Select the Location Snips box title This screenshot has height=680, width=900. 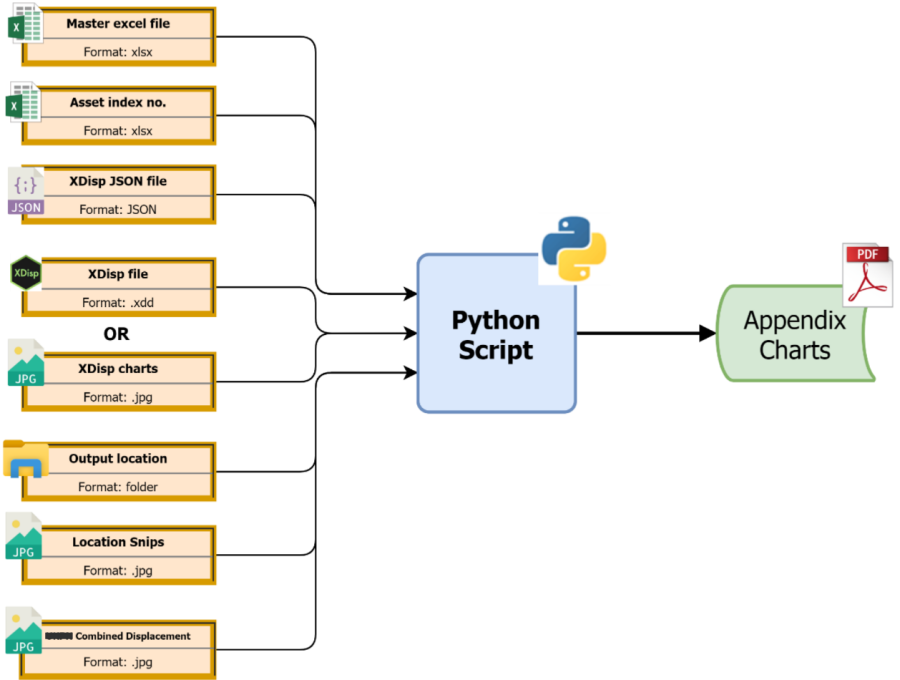click(x=117, y=542)
